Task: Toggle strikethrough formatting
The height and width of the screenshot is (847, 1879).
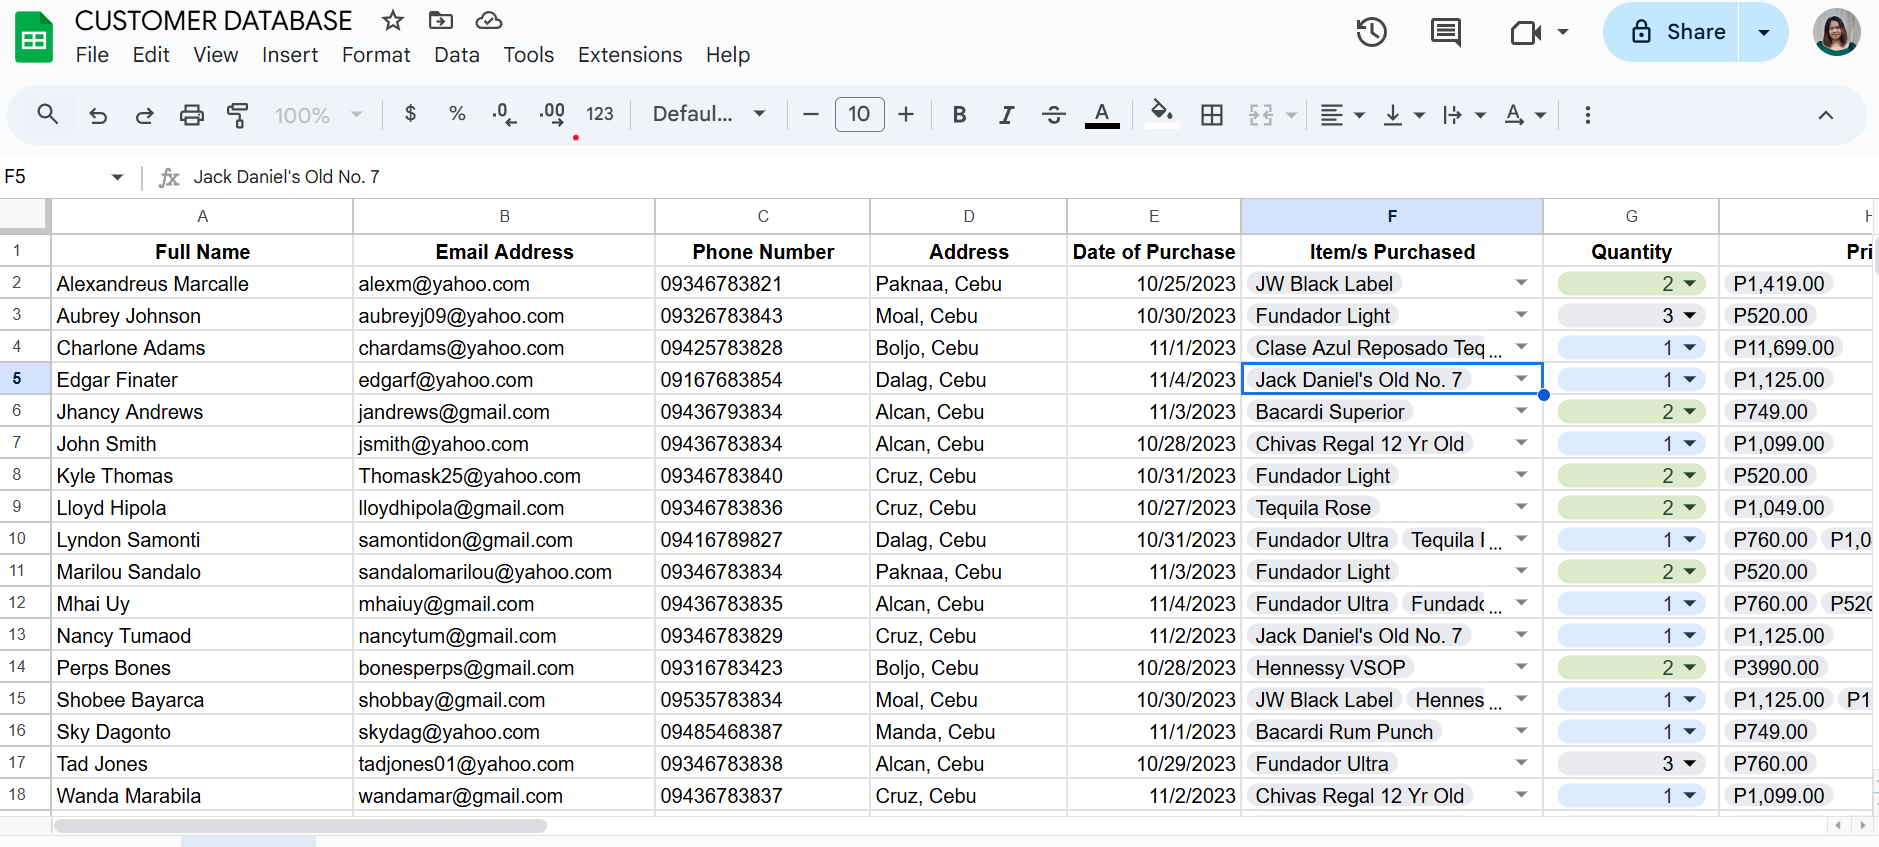Action: point(1053,114)
